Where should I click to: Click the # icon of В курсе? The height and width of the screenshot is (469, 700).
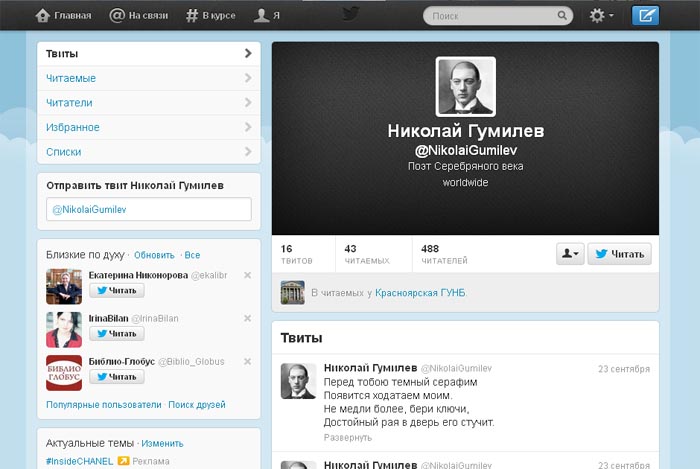192,16
